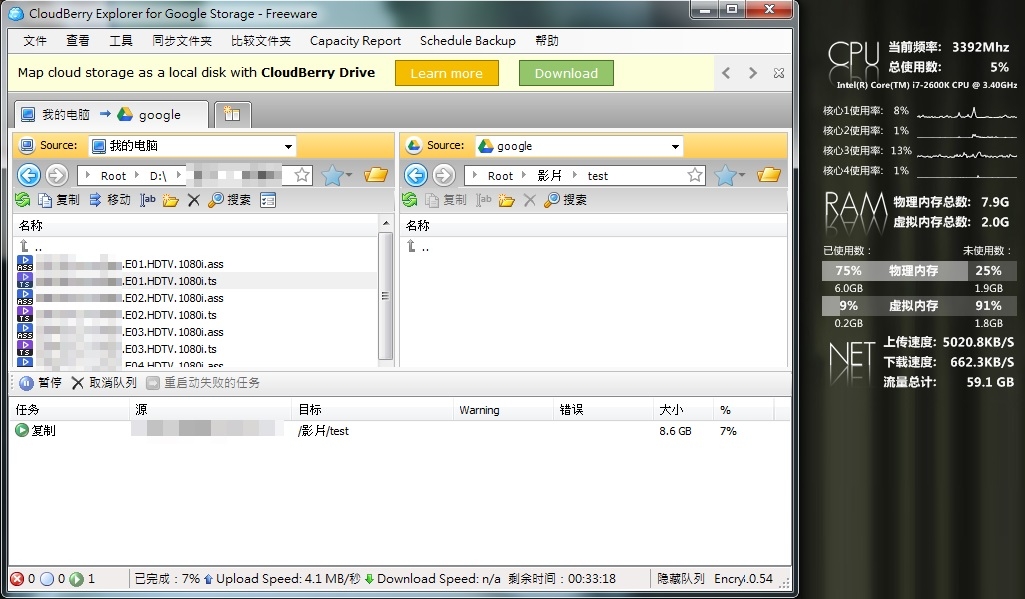Open the left Source 我的电脑 dropdown
Image resolution: width=1025 pixels, height=599 pixels.
click(x=288, y=146)
